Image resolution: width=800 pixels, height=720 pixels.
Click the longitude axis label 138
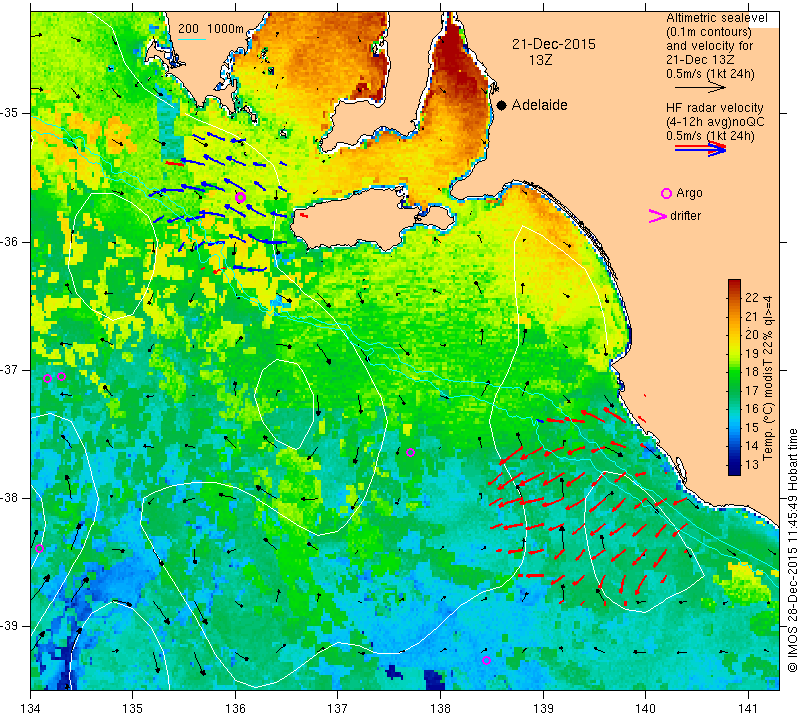coord(440,709)
